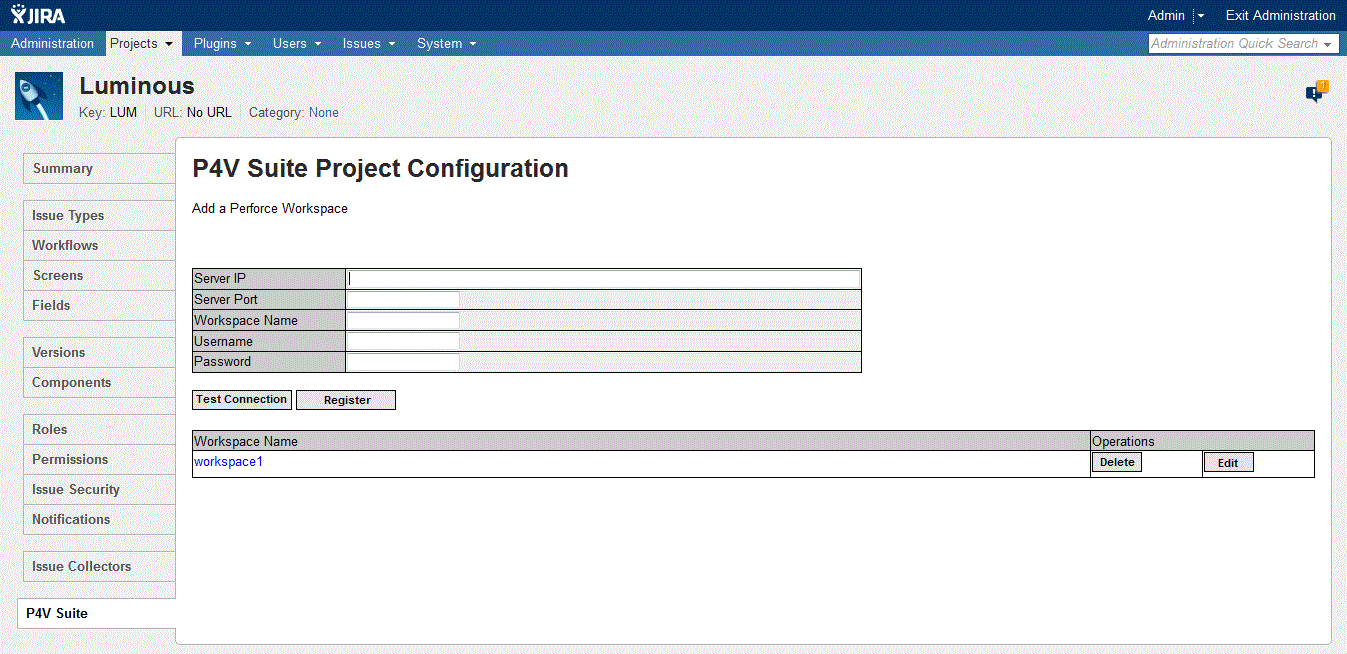Click the Password label cell
The width and height of the screenshot is (1347, 654).
(x=269, y=362)
